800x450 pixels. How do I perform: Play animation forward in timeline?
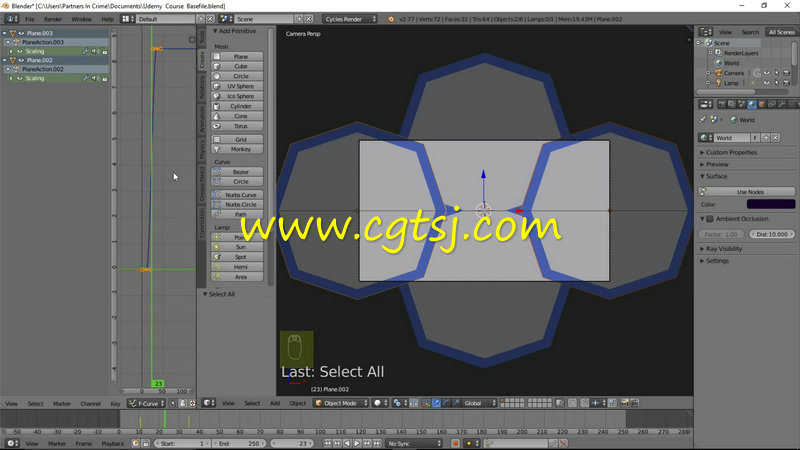click(357, 443)
